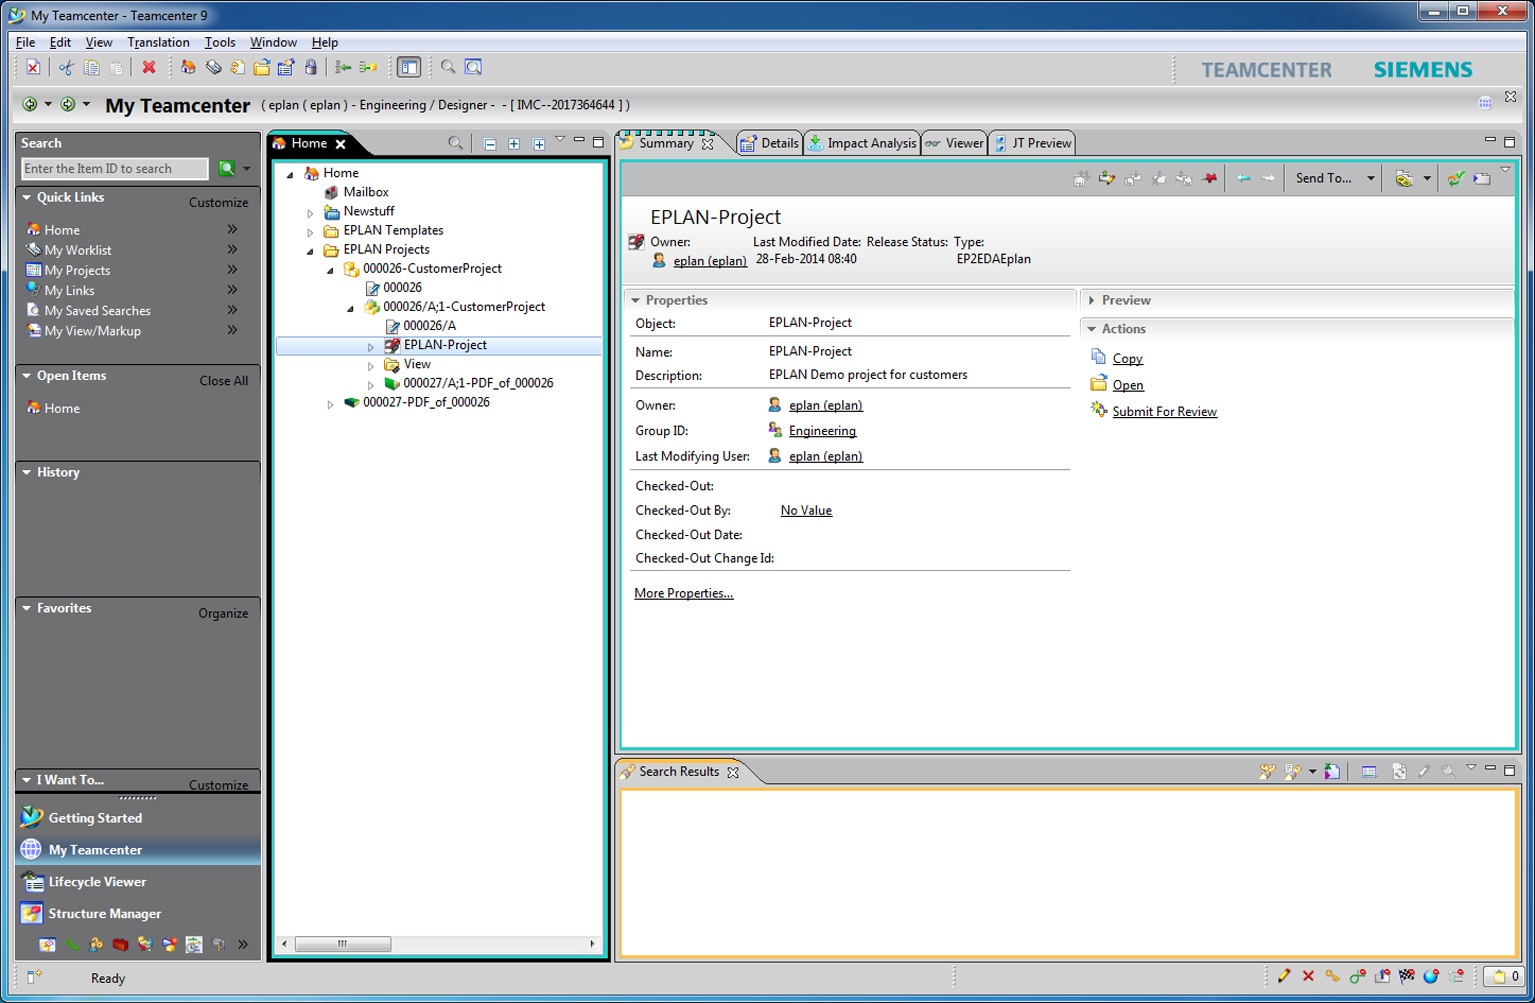Open the Structure Manager application

coord(104,914)
